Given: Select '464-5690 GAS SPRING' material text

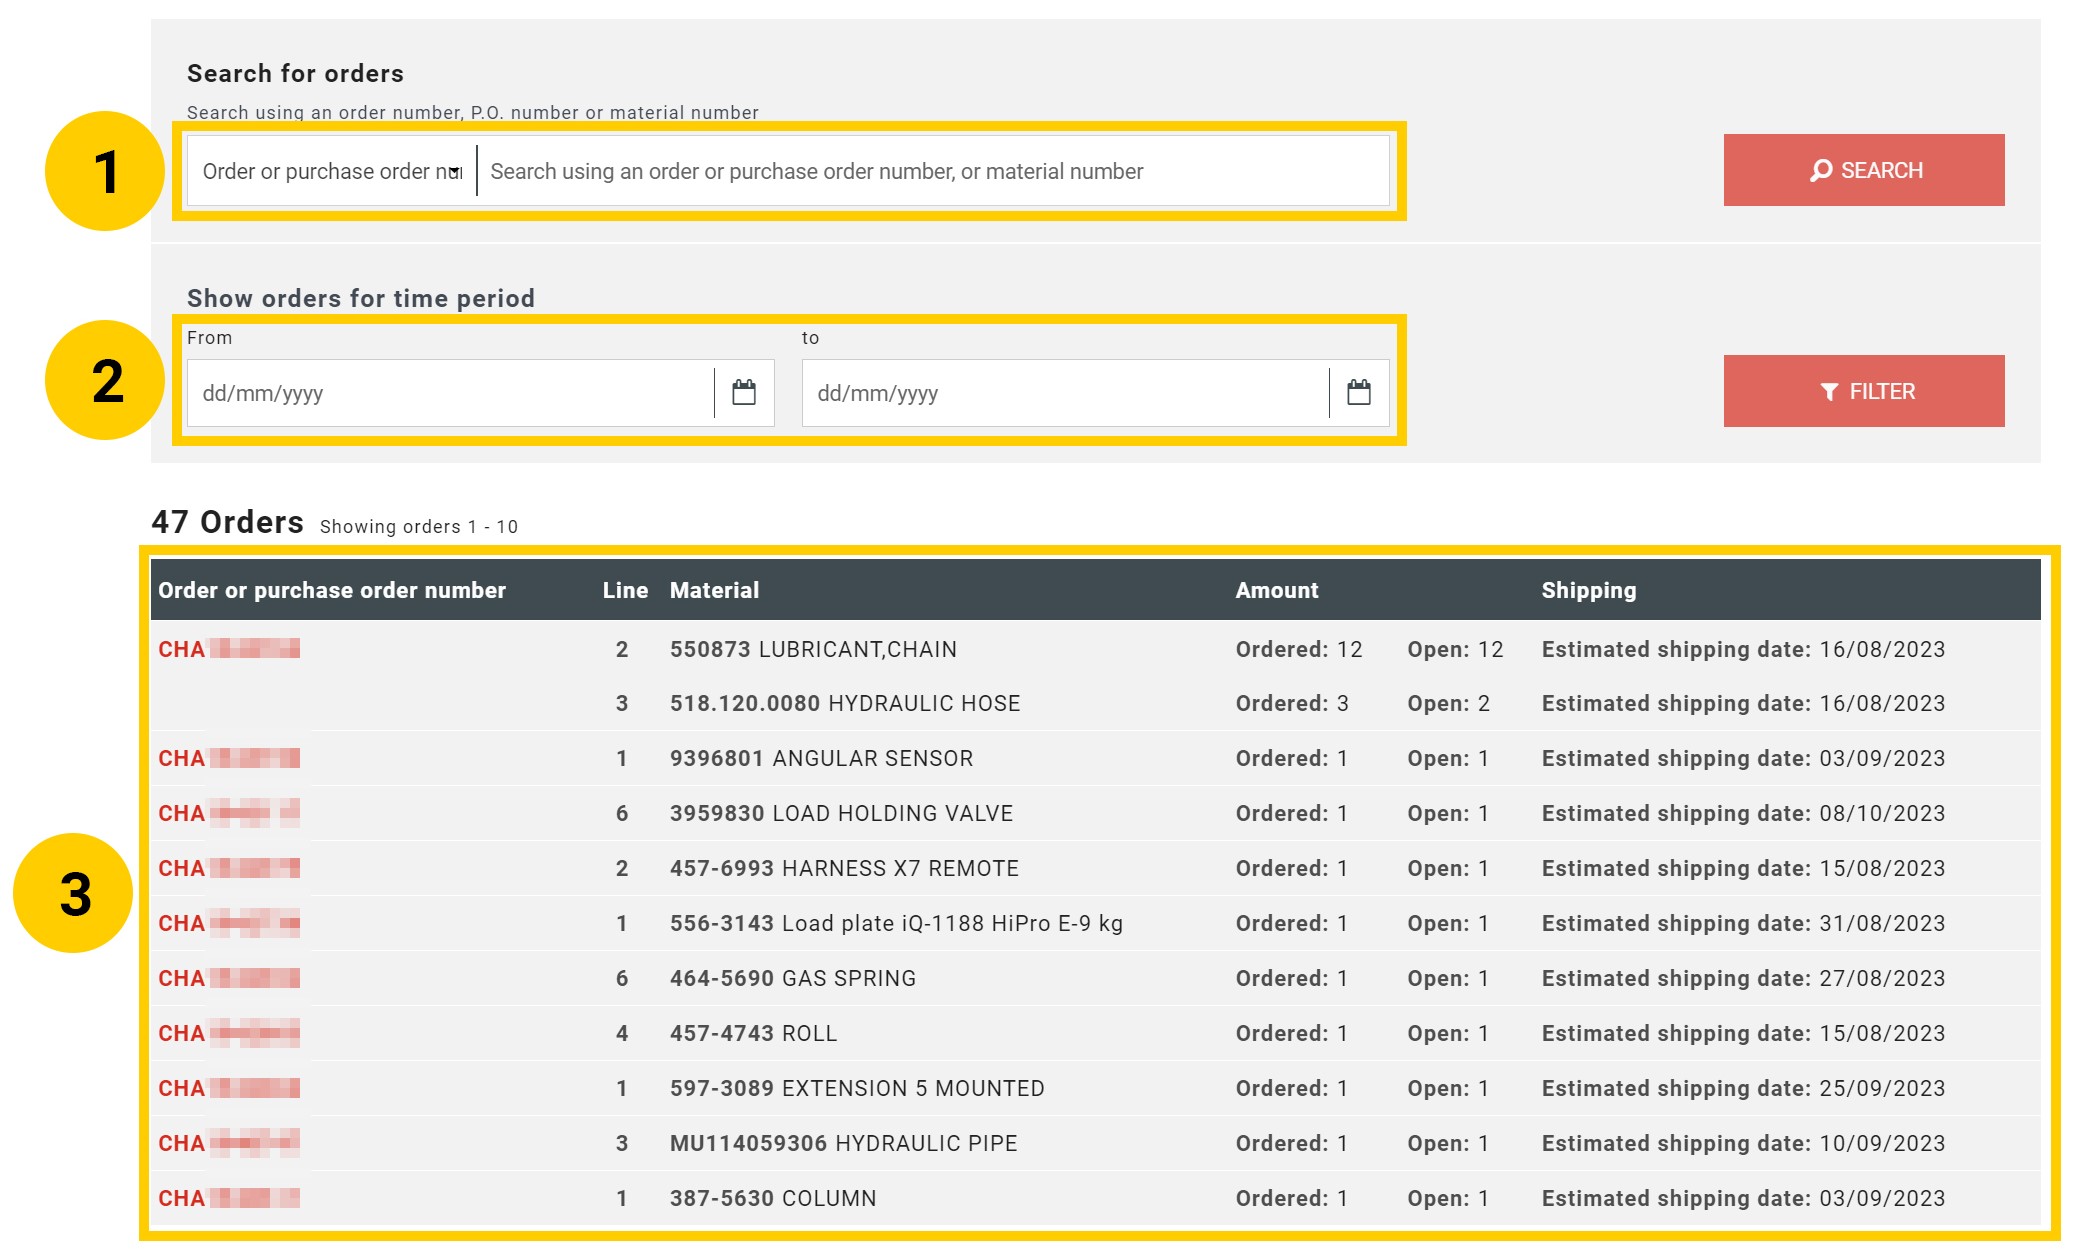Looking at the screenshot, I should point(793,978).
